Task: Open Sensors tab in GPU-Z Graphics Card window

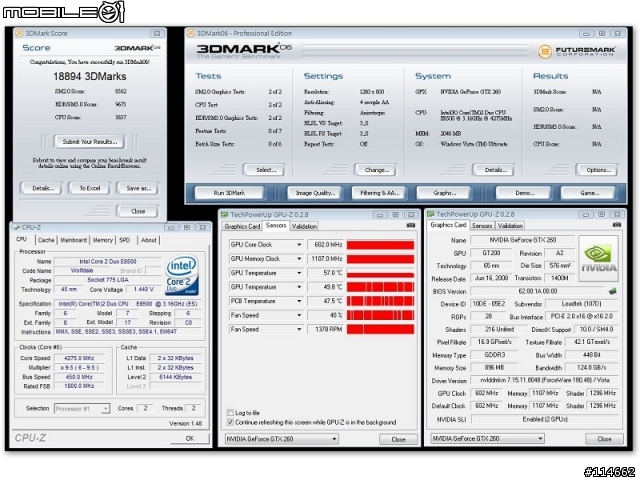Action: point(482,226)
